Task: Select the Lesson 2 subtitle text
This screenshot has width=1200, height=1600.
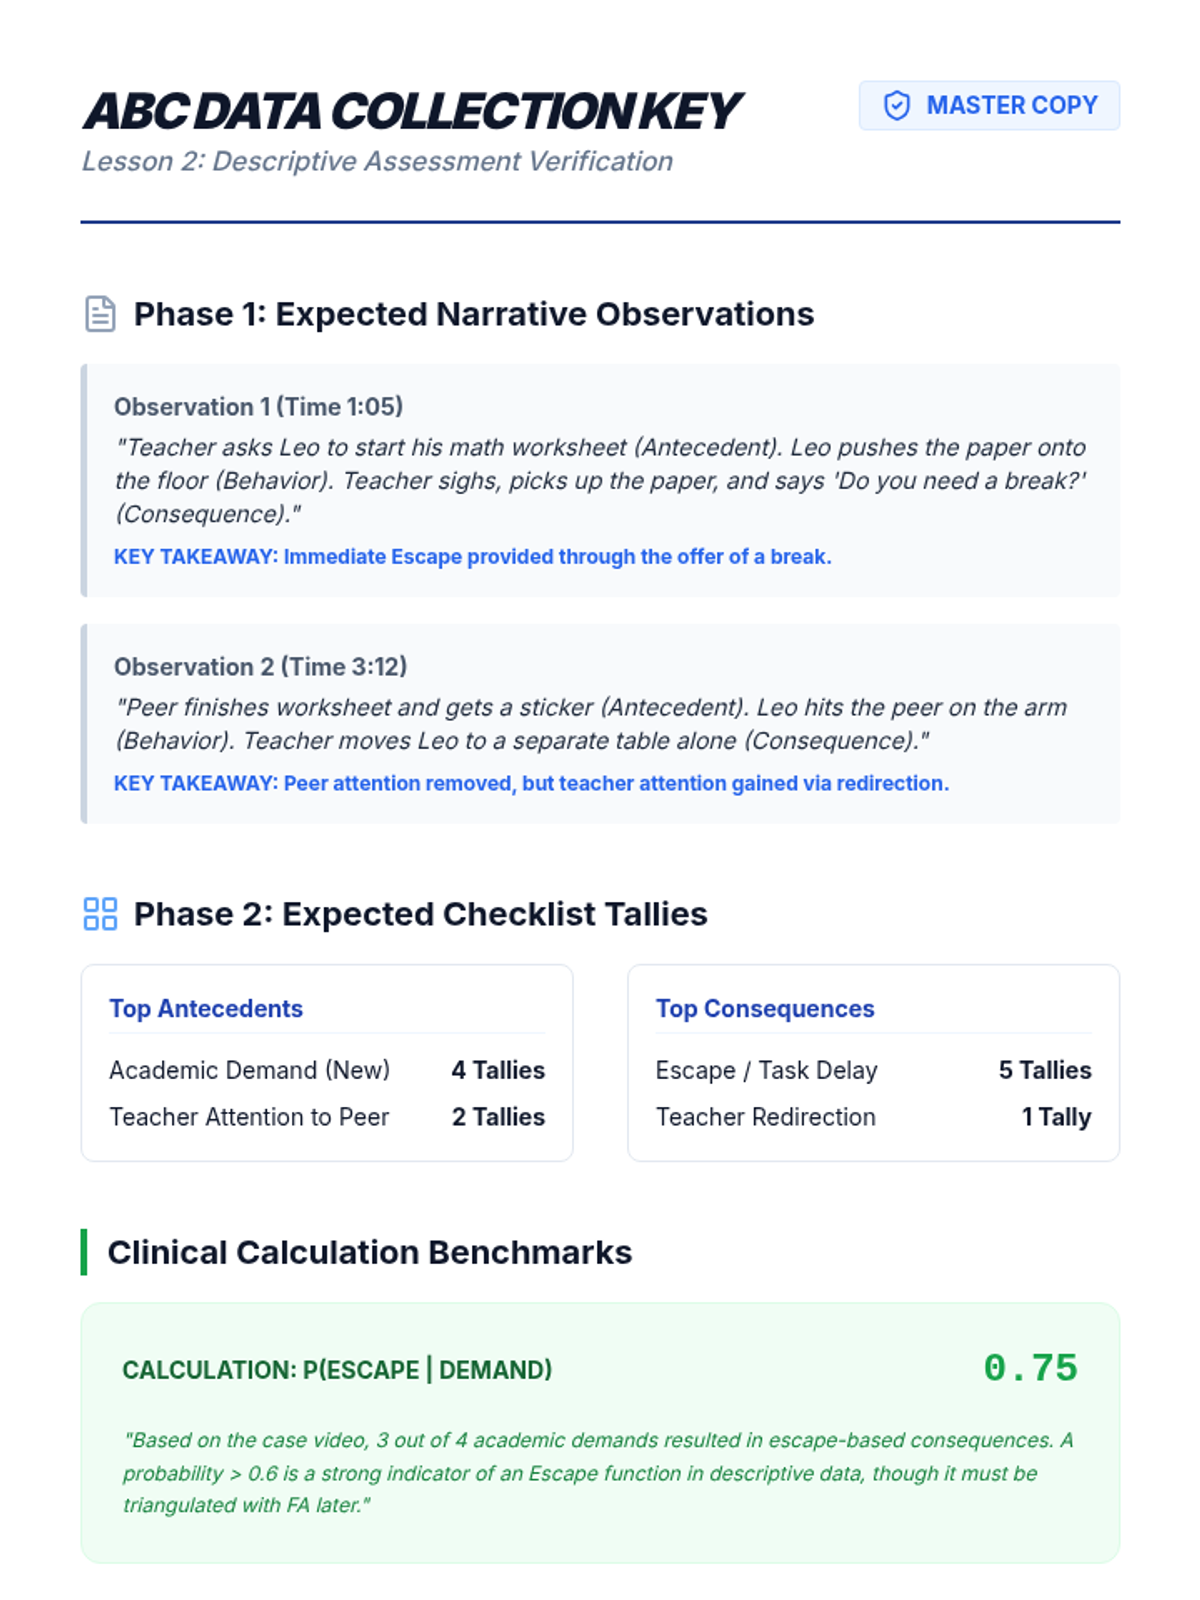Action: tap(377, 162)
